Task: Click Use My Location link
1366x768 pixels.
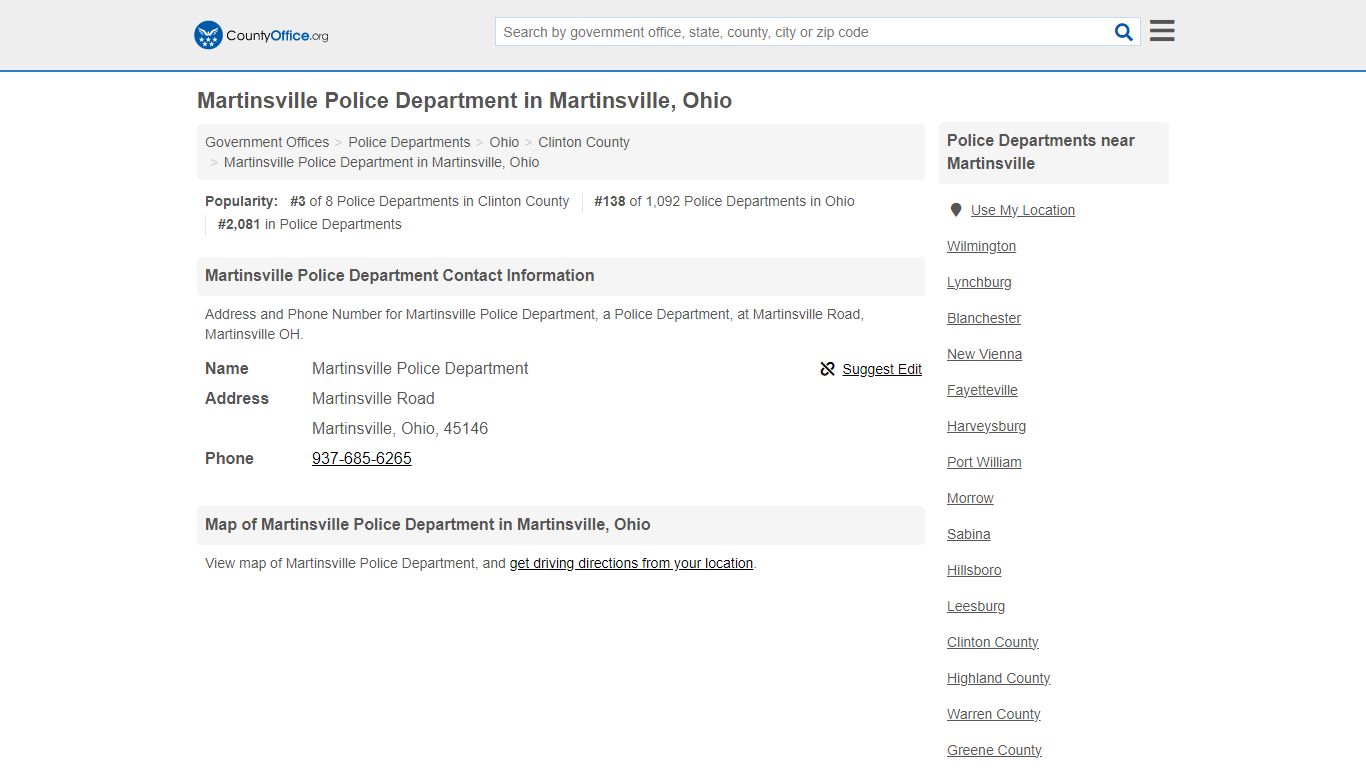Action: [1023, 210]
